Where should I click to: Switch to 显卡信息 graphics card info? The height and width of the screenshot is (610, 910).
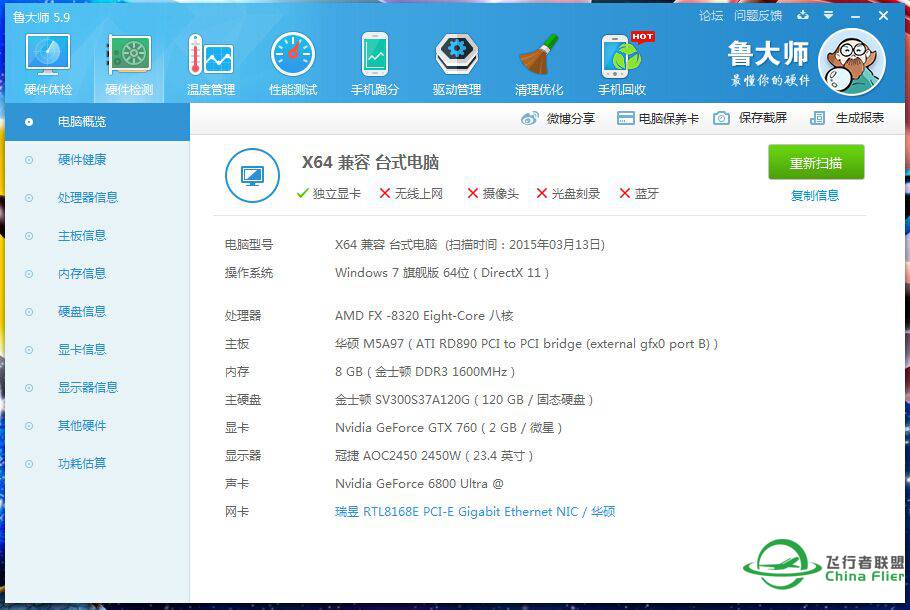click(80, 349)
